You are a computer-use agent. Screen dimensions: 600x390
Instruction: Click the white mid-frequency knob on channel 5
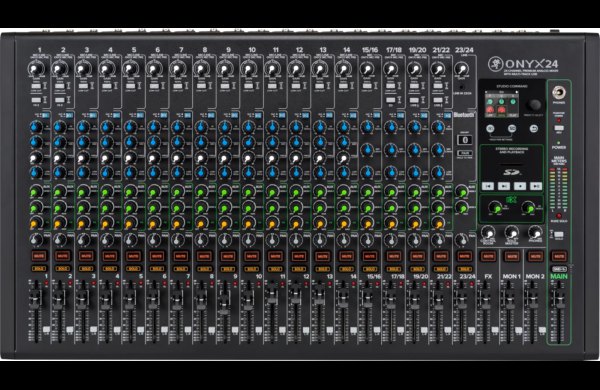[130, 157]
